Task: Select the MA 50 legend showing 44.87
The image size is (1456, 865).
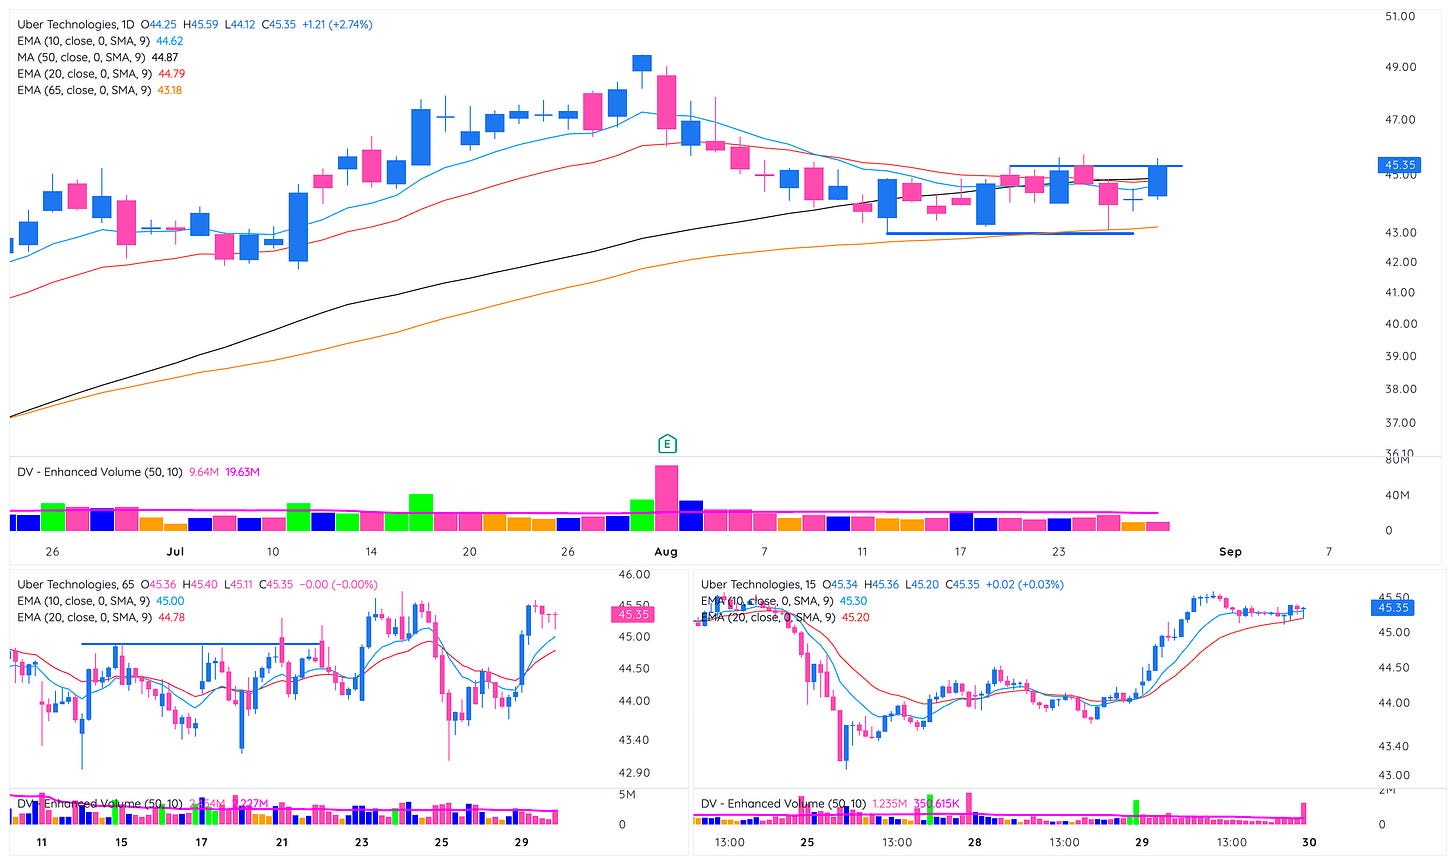Action: click(97, 57)
